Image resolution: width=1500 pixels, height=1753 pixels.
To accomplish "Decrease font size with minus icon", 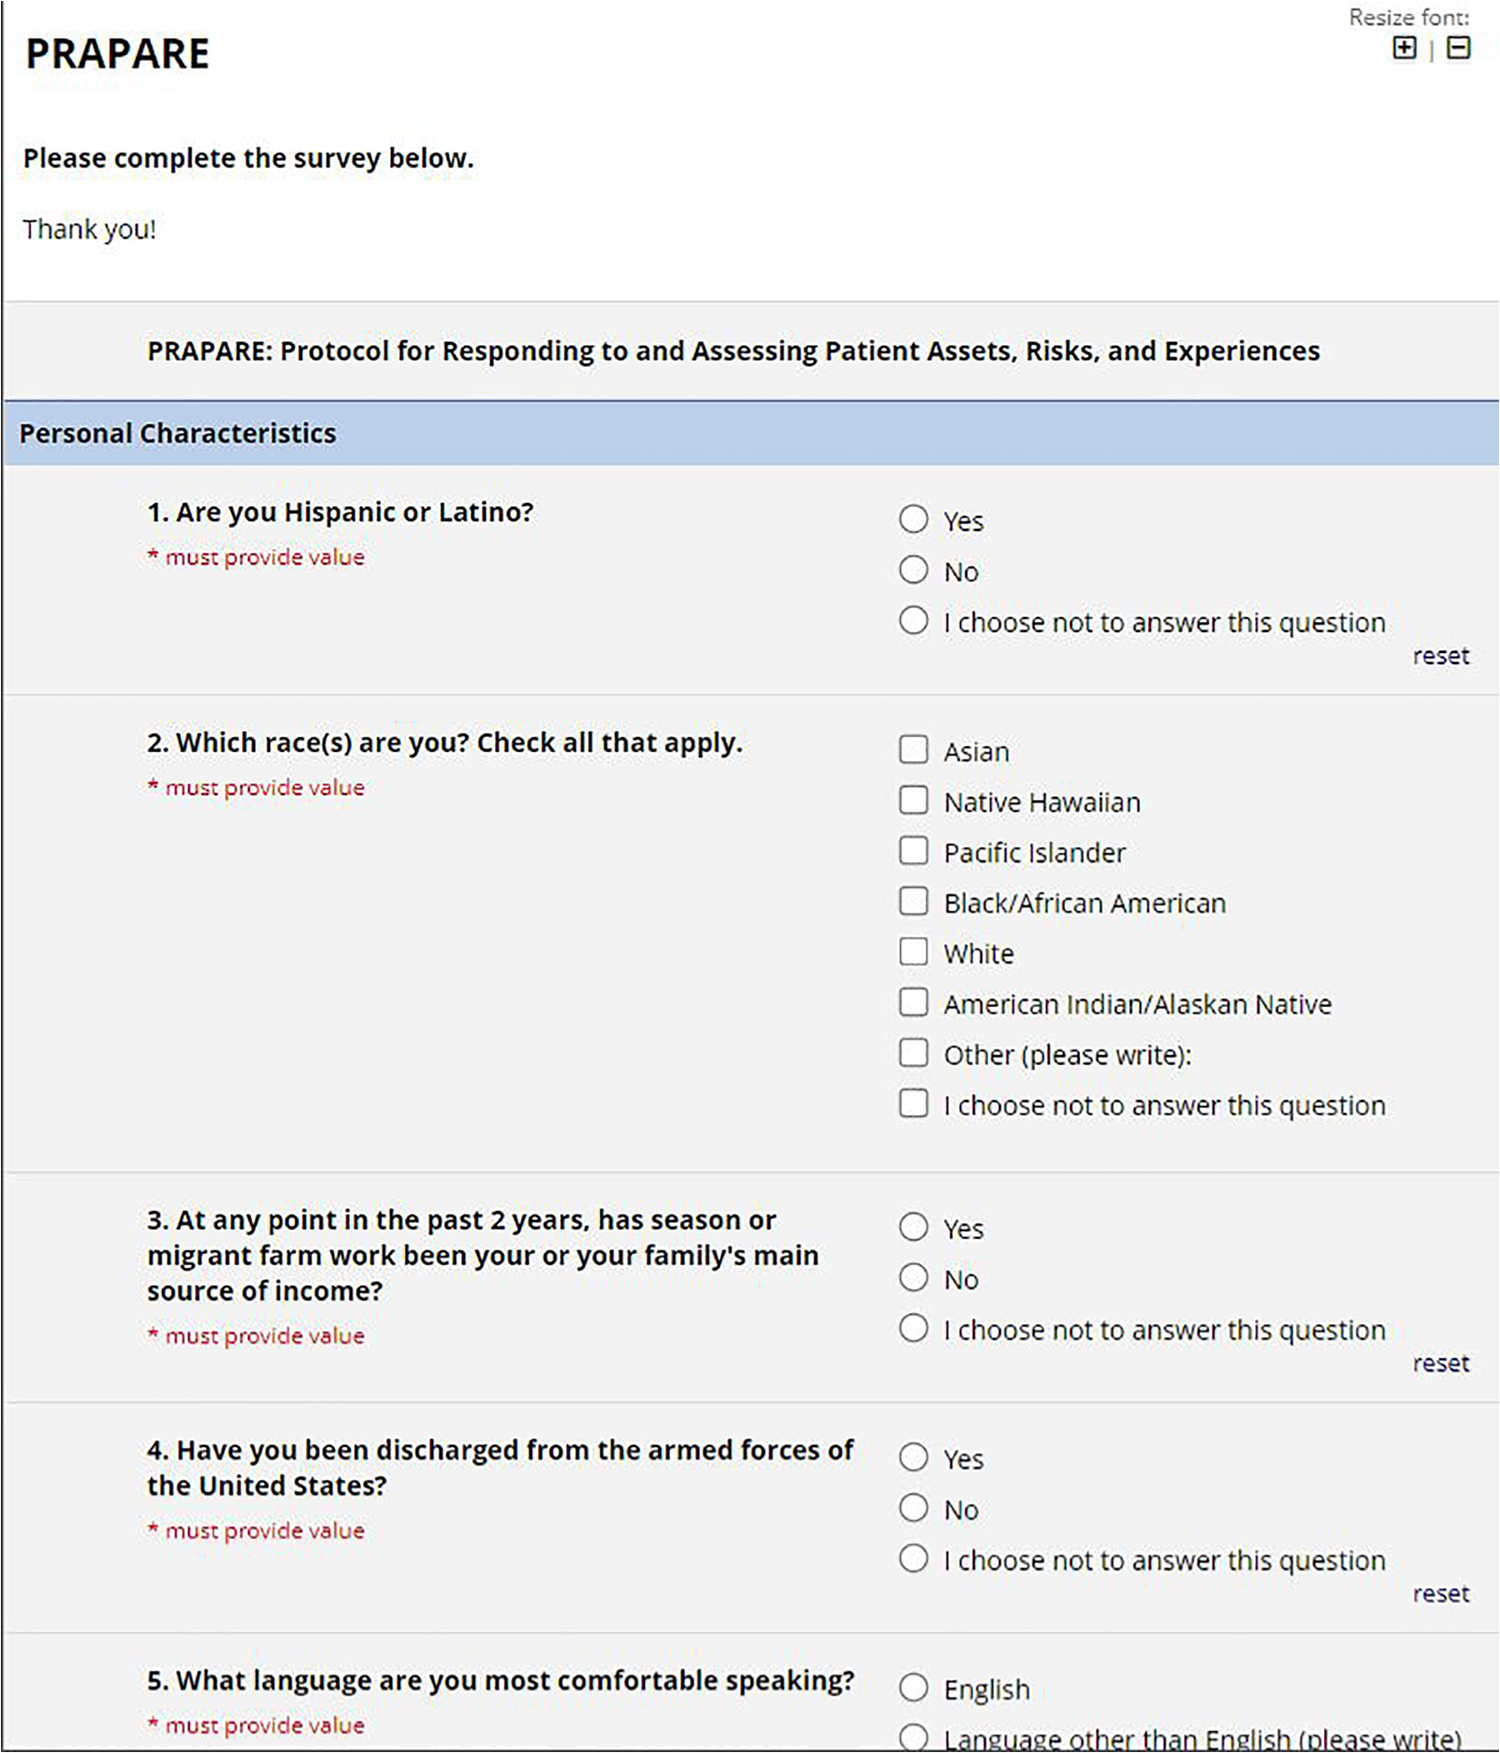I will pos(1458,48).
